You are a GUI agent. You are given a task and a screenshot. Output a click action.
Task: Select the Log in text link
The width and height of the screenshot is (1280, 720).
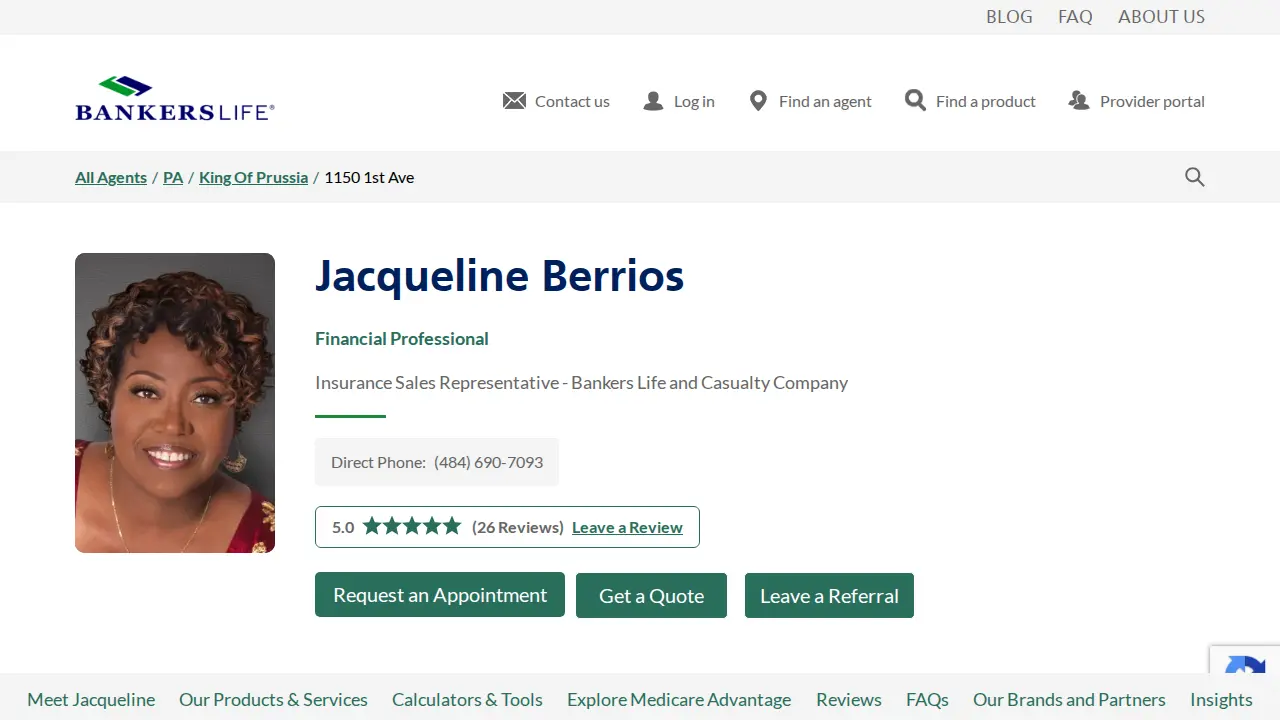tap(694, 101)
